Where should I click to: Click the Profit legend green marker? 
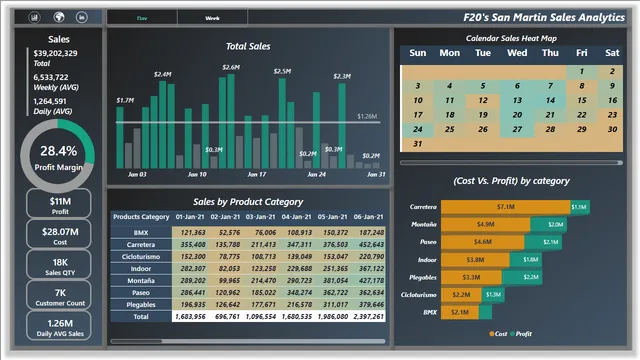click(512, 334)
